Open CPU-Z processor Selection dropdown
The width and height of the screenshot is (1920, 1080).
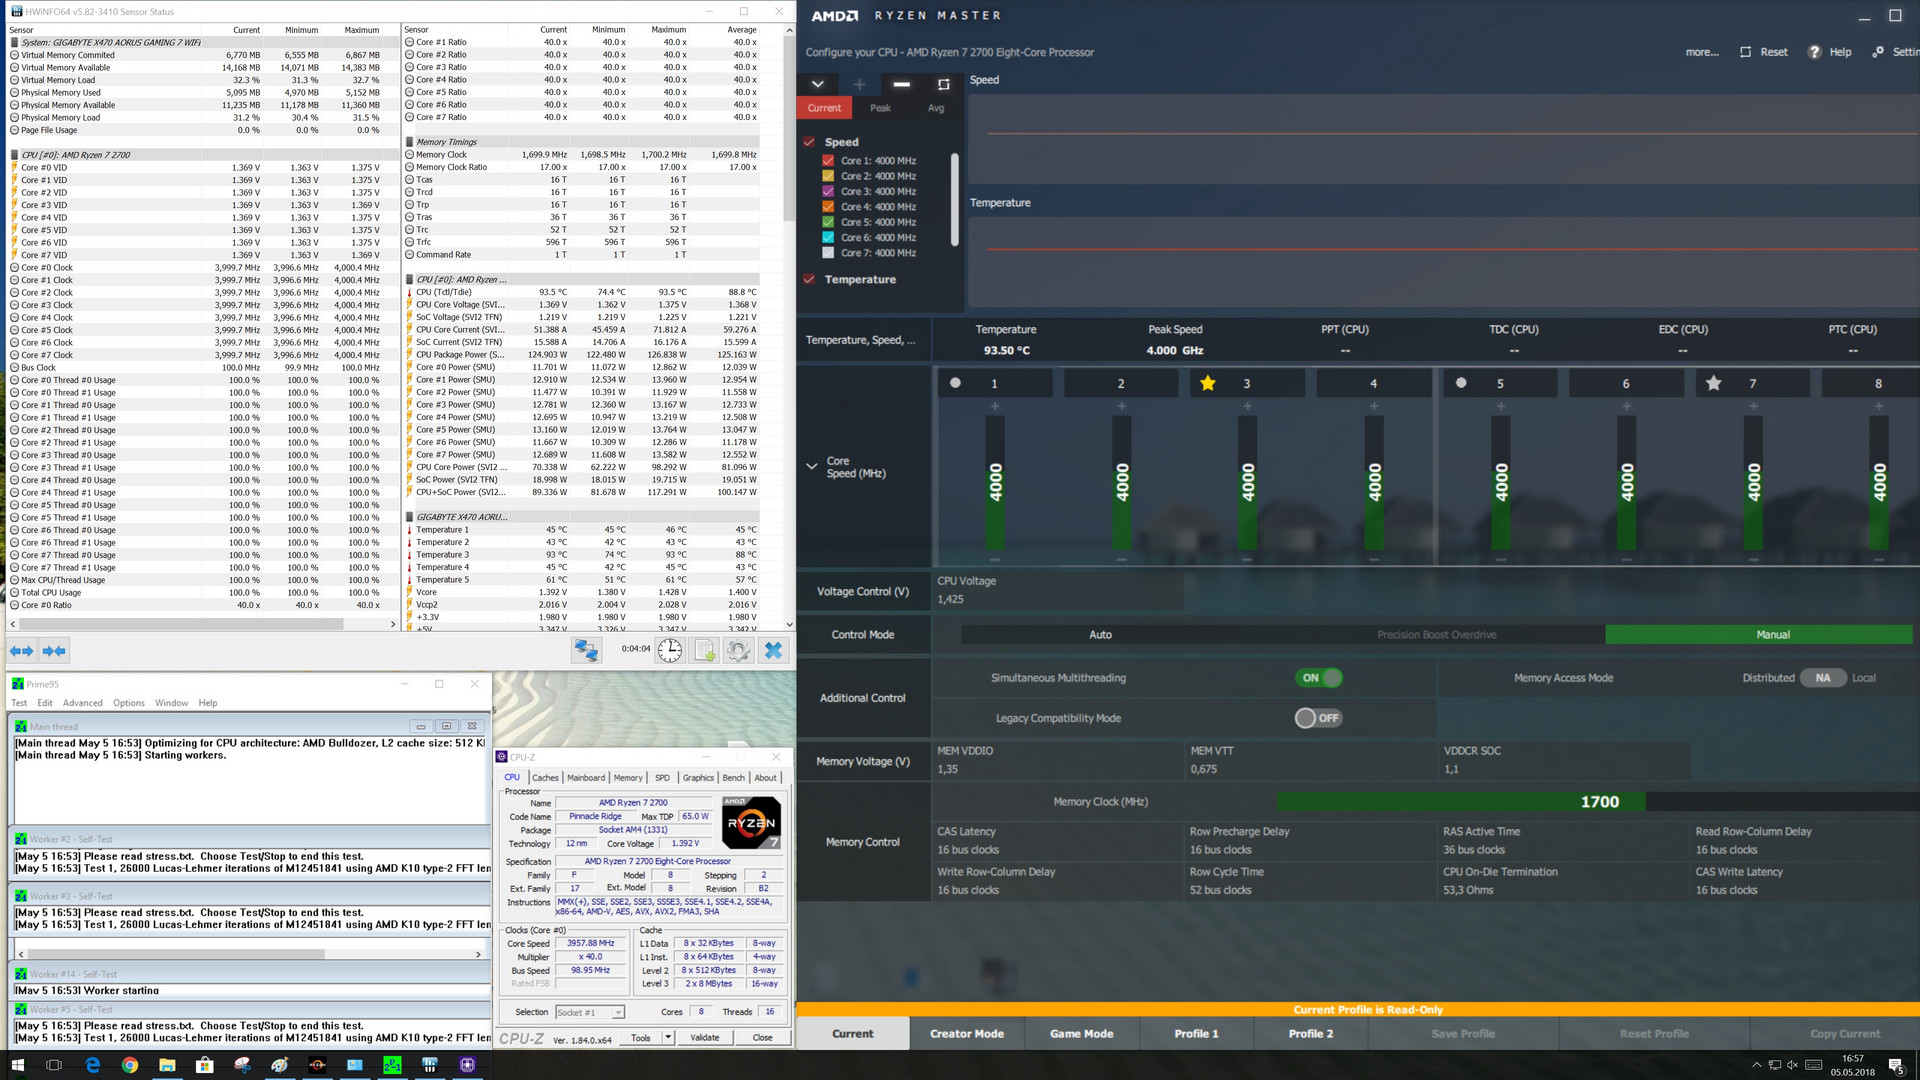(590, 1012)
